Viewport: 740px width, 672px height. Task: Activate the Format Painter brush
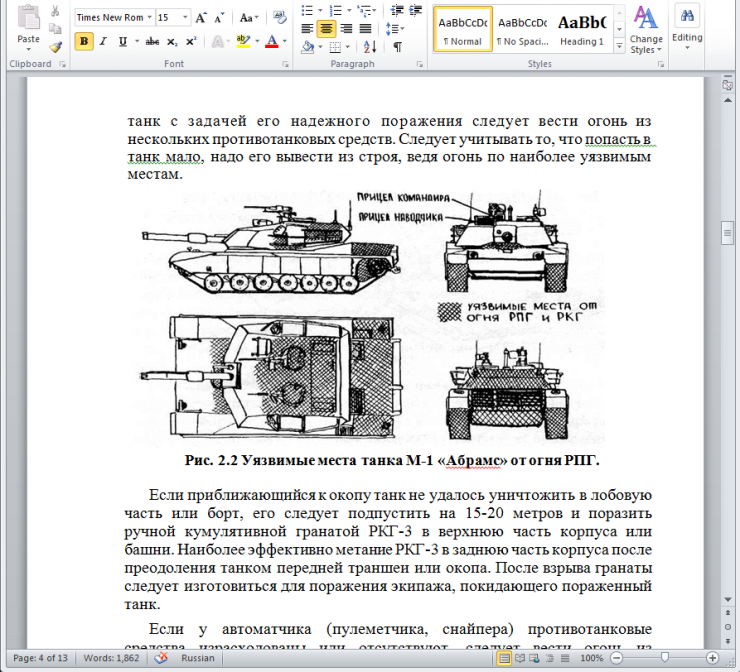pyautogui.click(x=55, y=47)
